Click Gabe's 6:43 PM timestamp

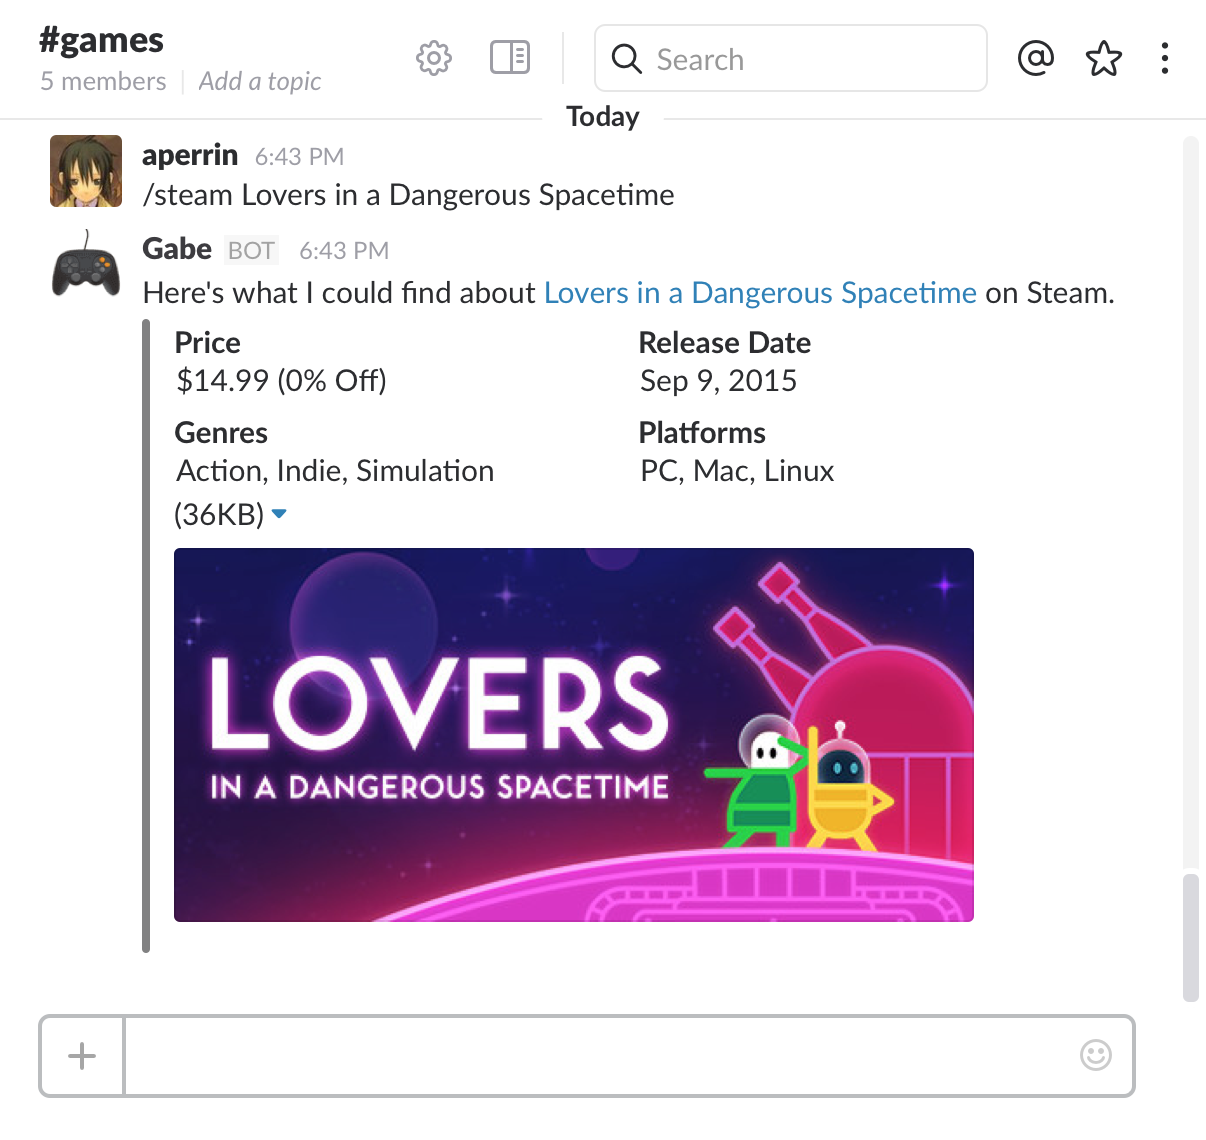click(344, 251)
